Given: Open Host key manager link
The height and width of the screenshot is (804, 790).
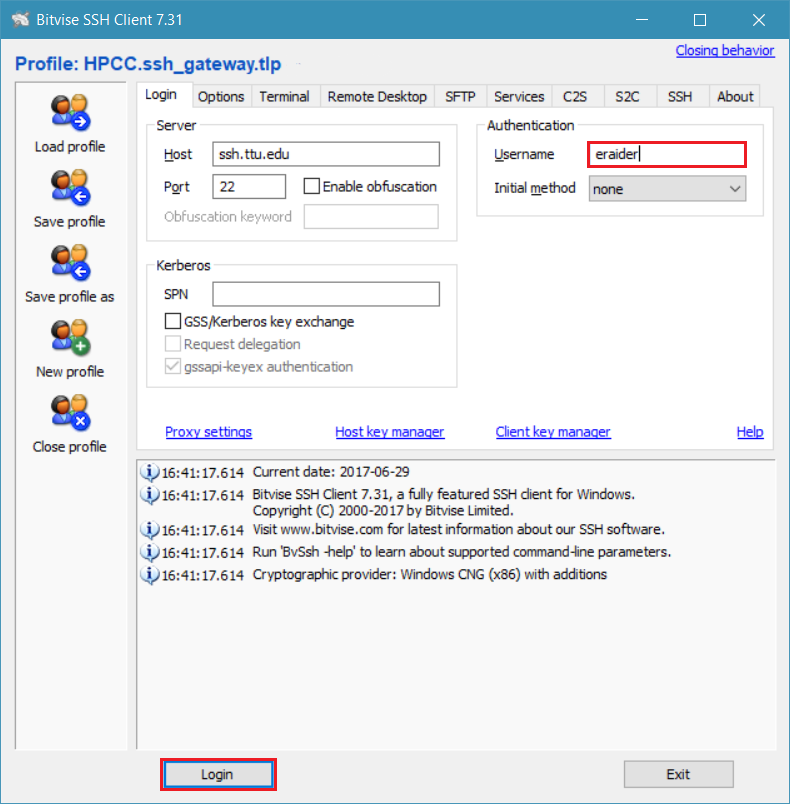Looking at the screenshot, I should (390, 432).
